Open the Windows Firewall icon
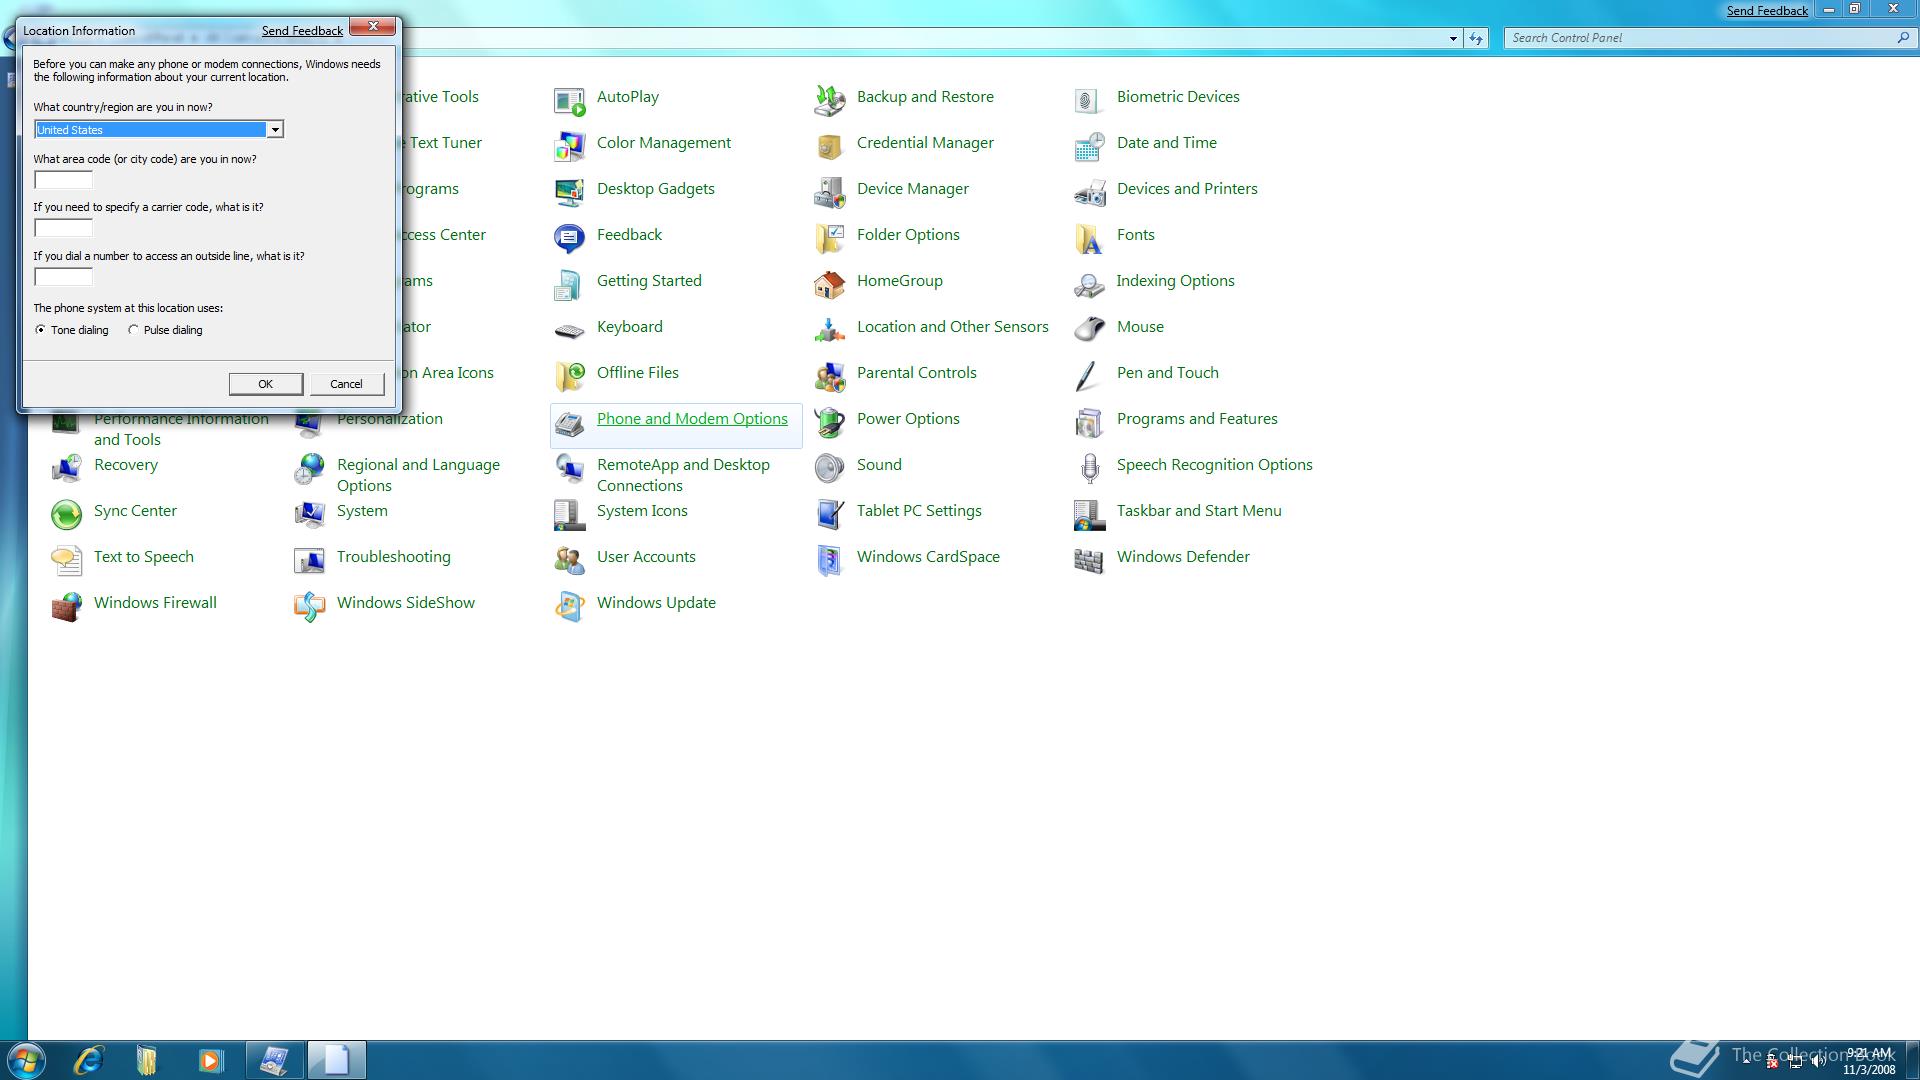The width and height of the screenshot is (1920, 1080). (66, 606)
